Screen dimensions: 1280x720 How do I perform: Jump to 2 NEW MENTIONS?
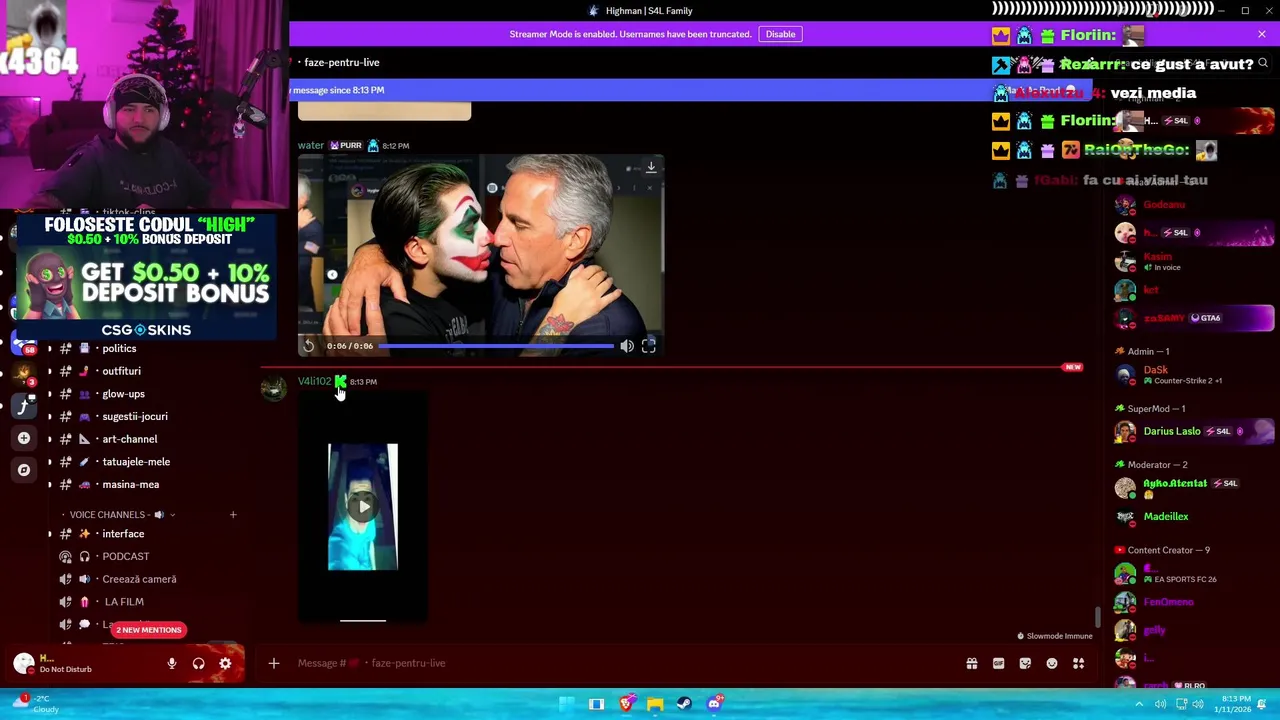click(x=148, y=630)
